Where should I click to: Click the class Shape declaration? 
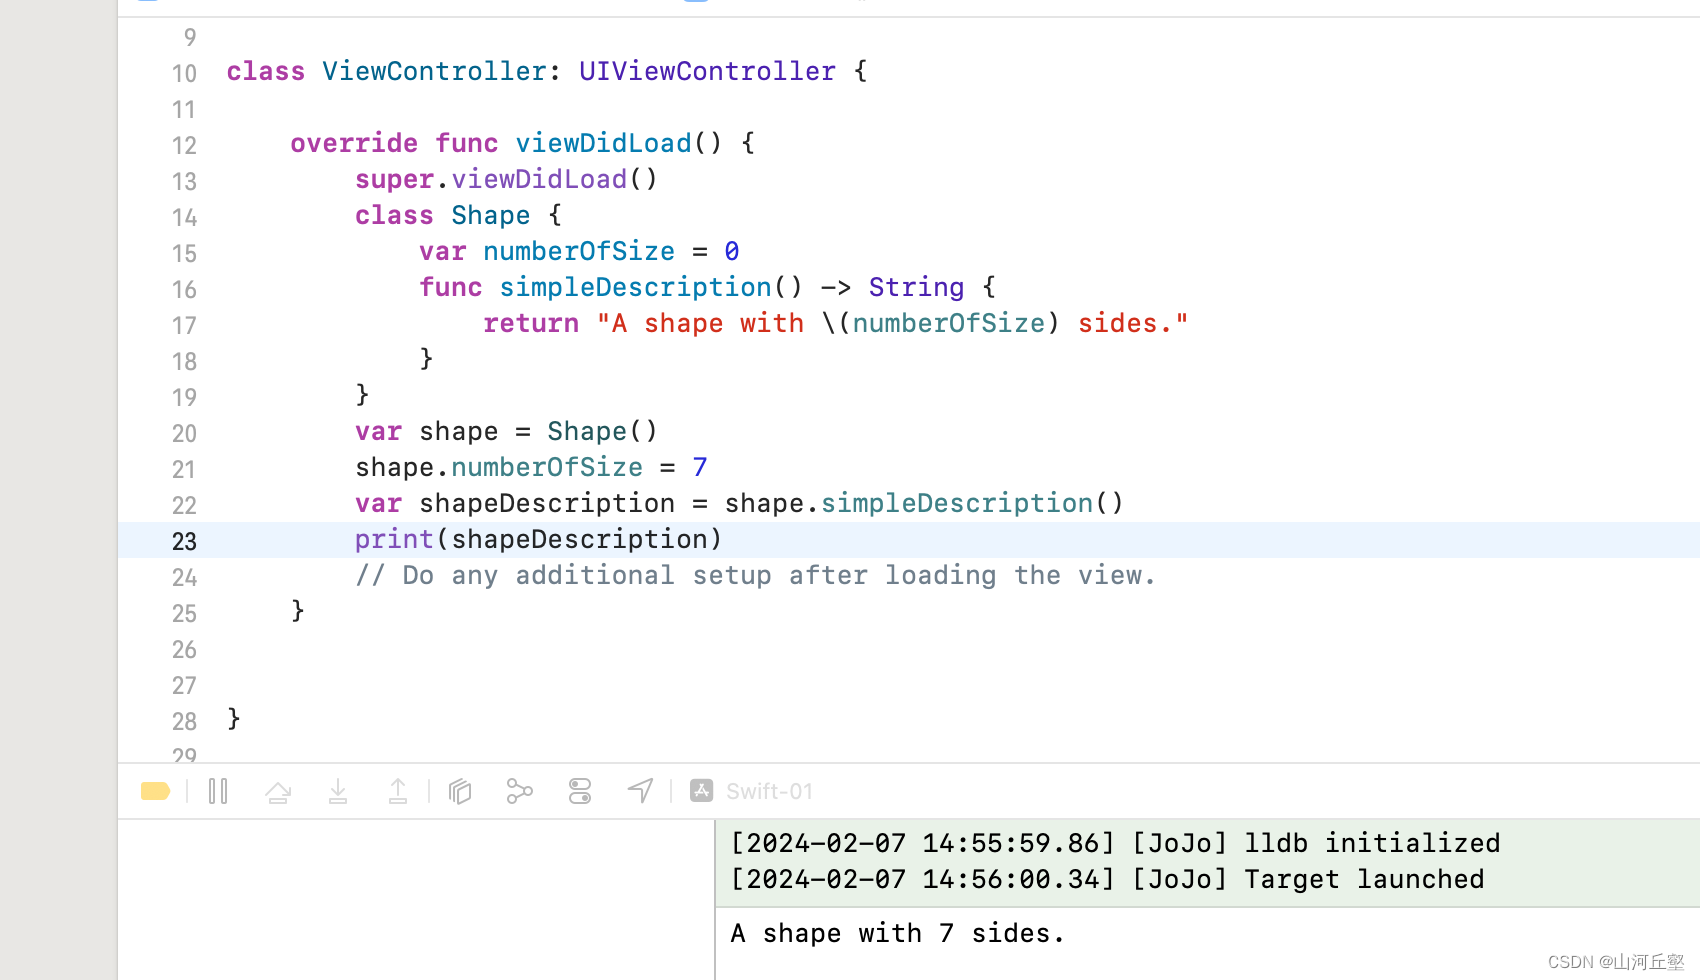click(458, 215)
